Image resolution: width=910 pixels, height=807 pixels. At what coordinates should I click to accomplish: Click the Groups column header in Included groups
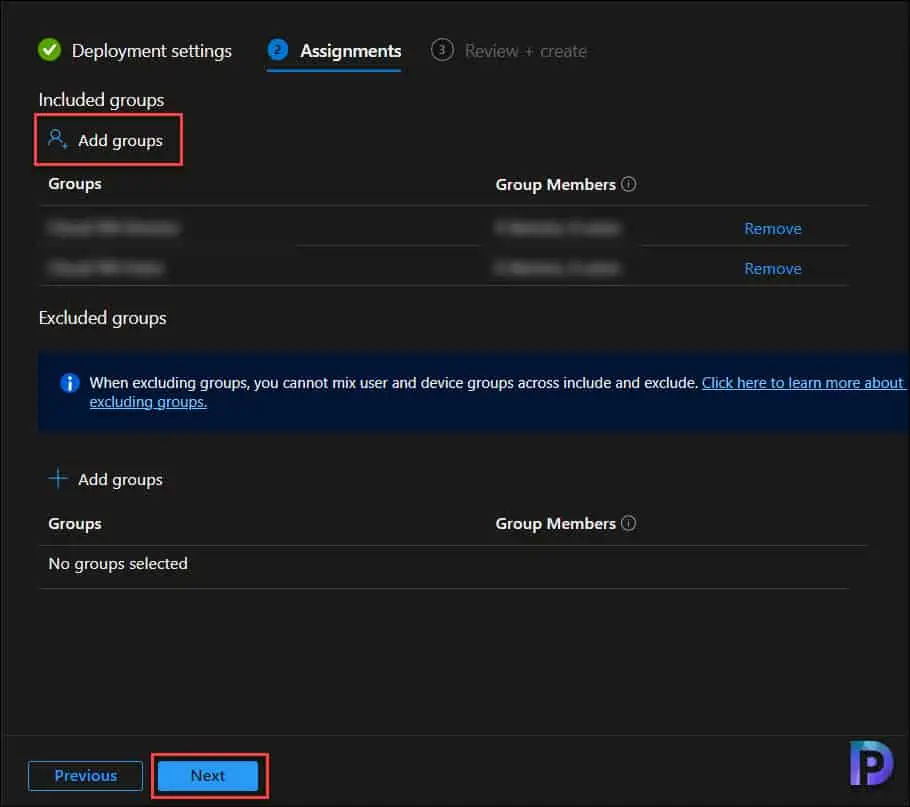click(75, 184)
